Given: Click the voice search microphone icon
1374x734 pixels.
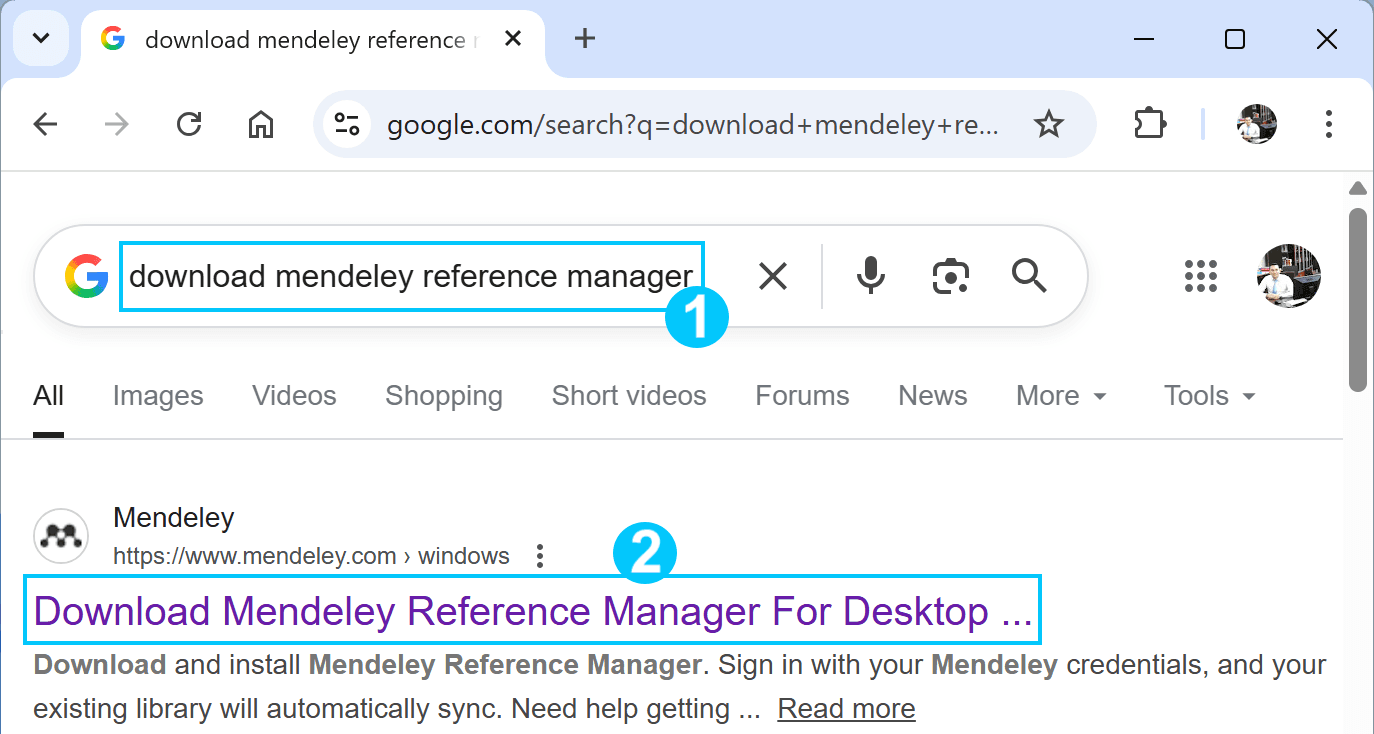Looking at the screenshot, I should tap(871, 275).
